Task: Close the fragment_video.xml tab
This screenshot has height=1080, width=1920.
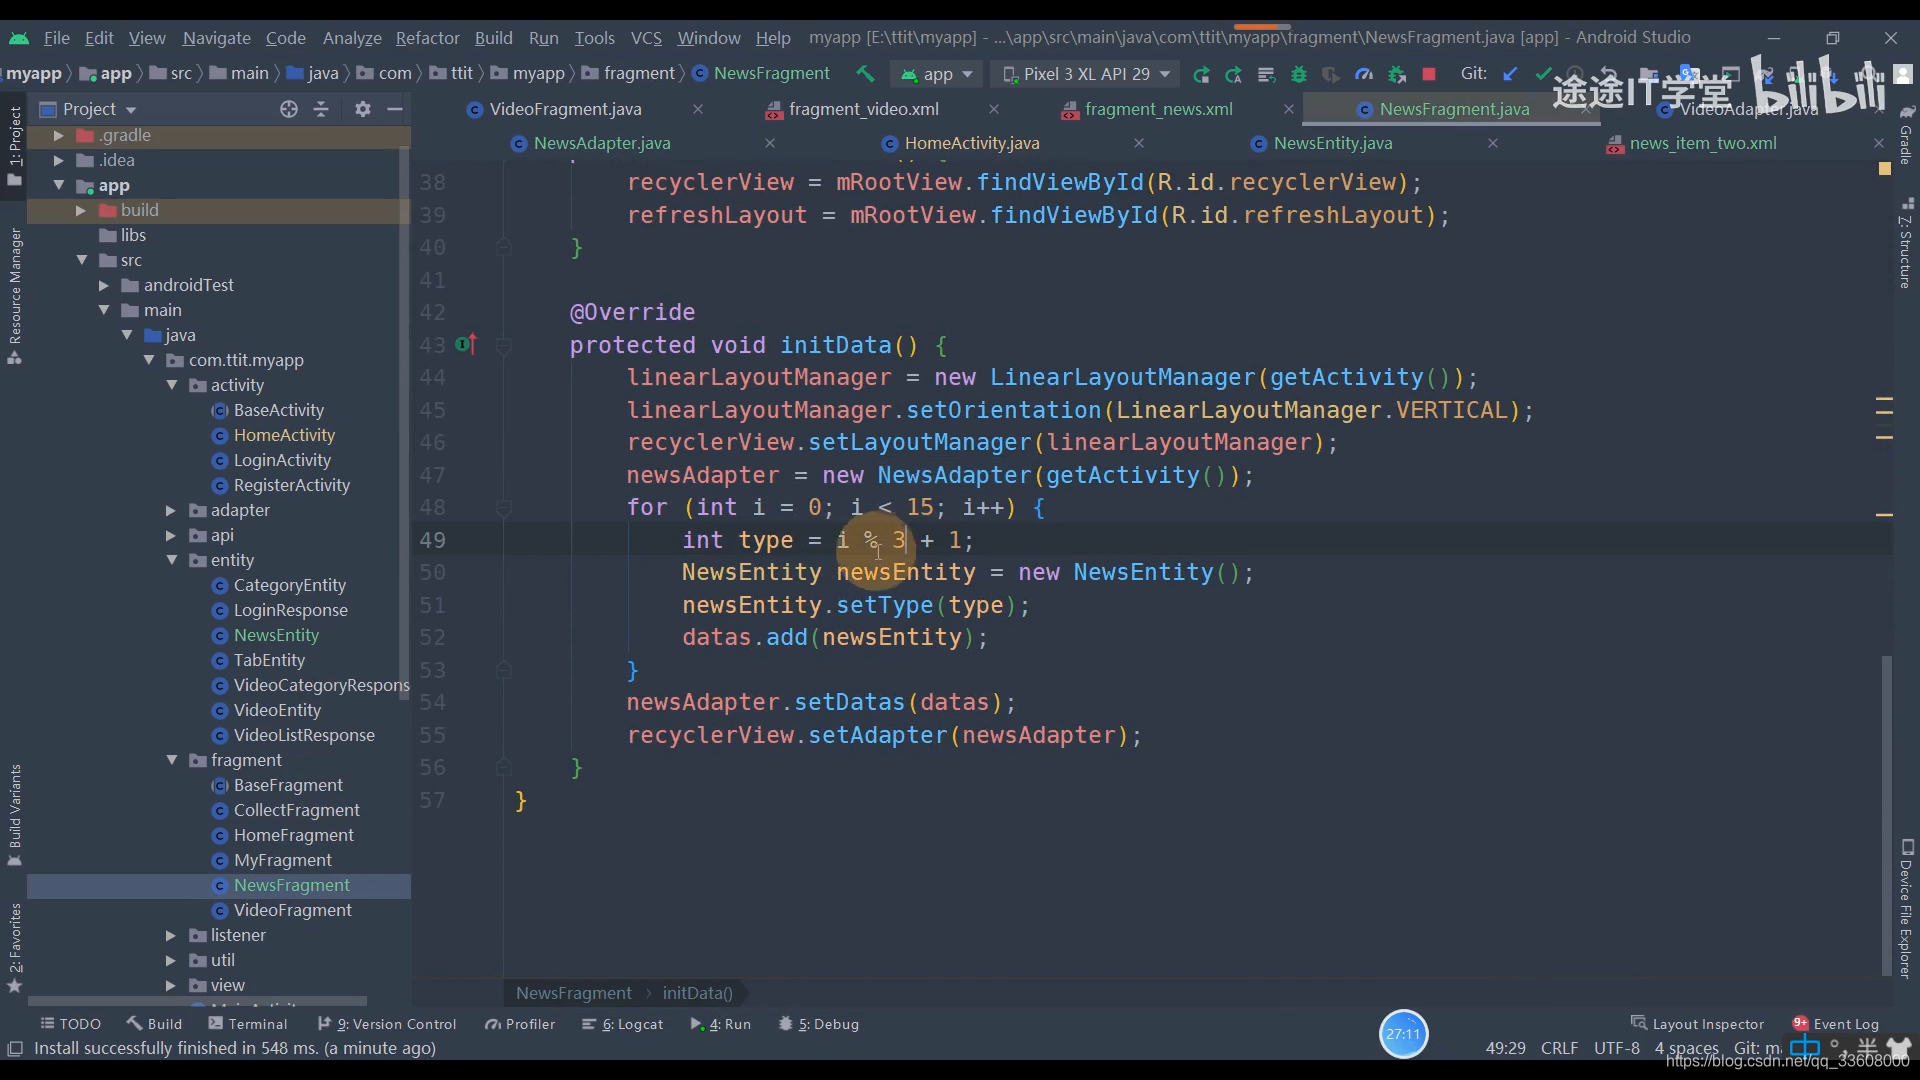Action: click(993, 109)
